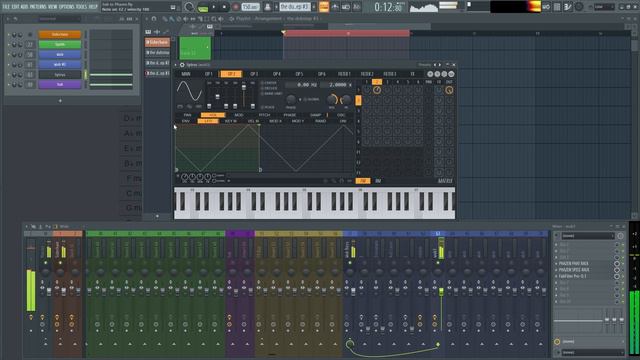Select the PITCH envelope target in Sytrus
The image size is (640, 360).
(x=264, y=115)
